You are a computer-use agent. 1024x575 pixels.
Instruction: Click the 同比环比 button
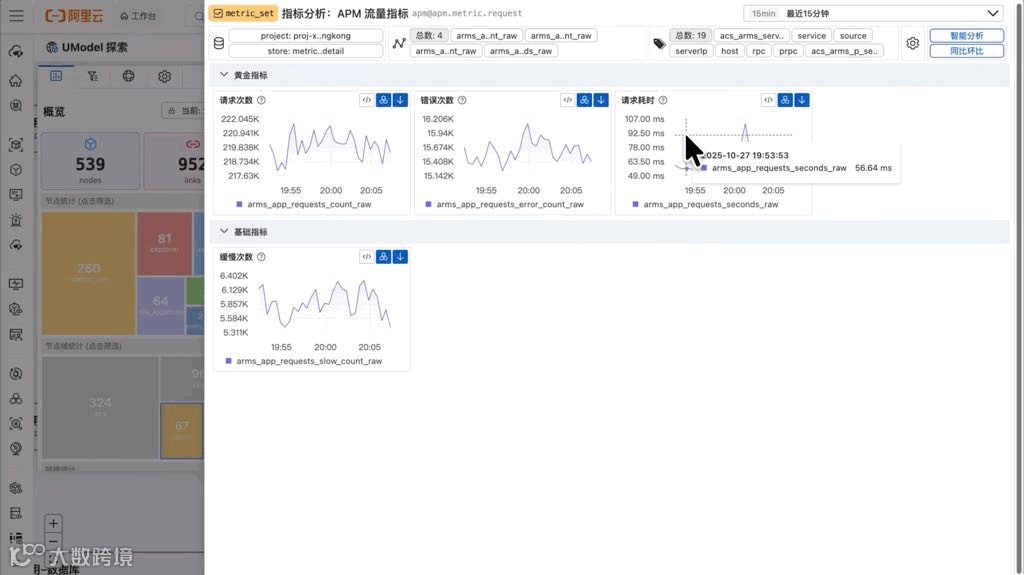click(x=967, y=51)
